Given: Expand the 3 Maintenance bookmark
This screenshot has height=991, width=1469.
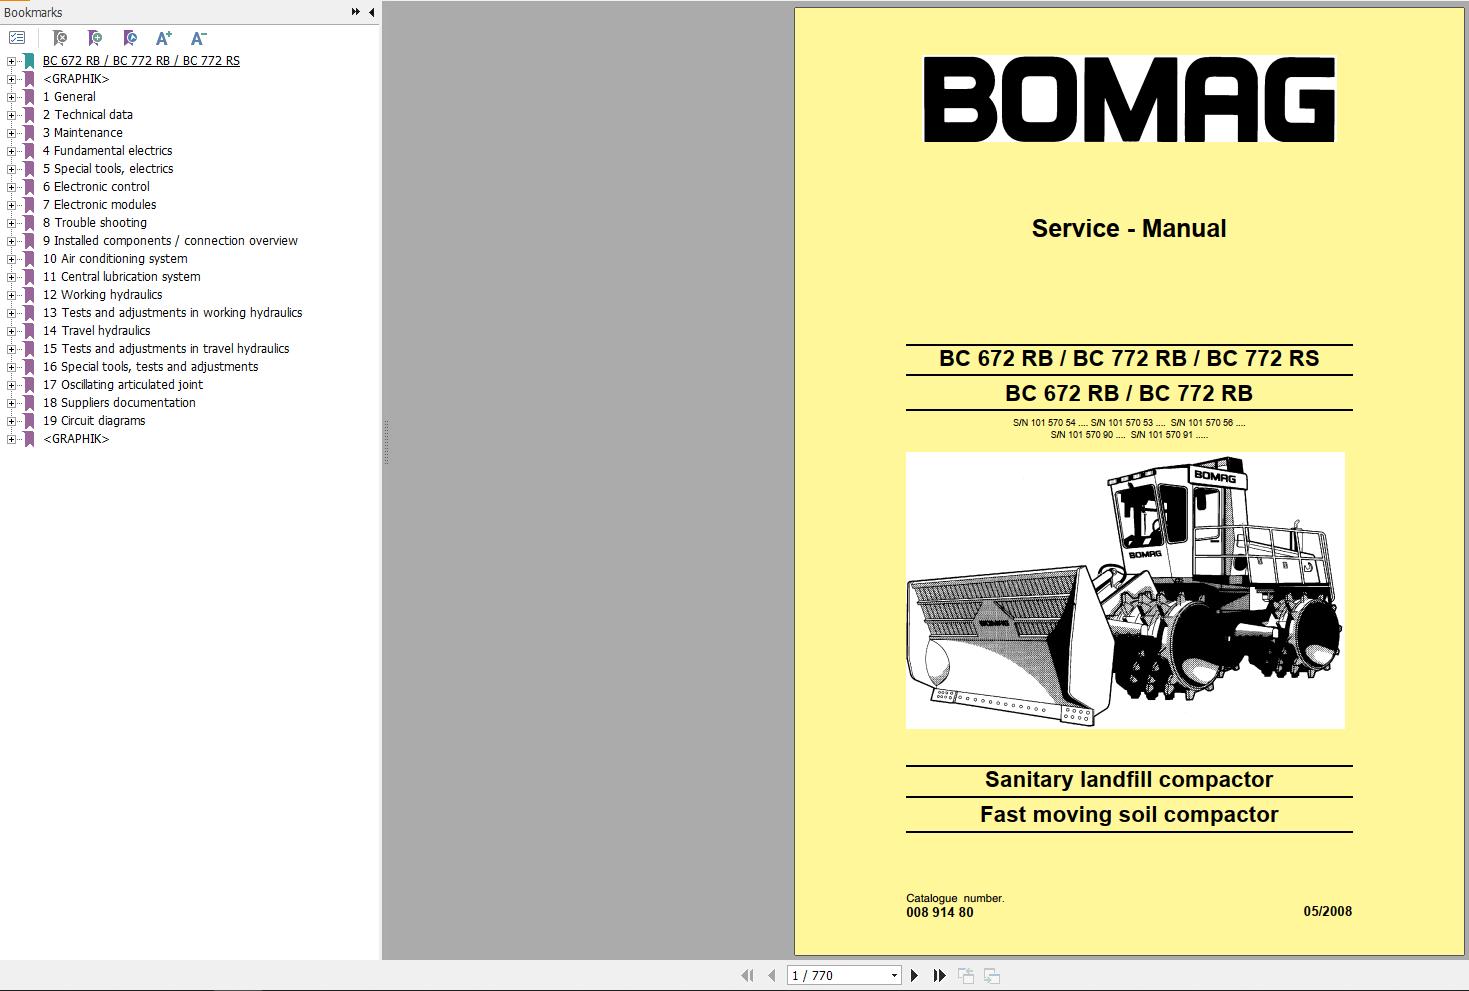Looking at the screenshot, I should [x=11, y=133].
